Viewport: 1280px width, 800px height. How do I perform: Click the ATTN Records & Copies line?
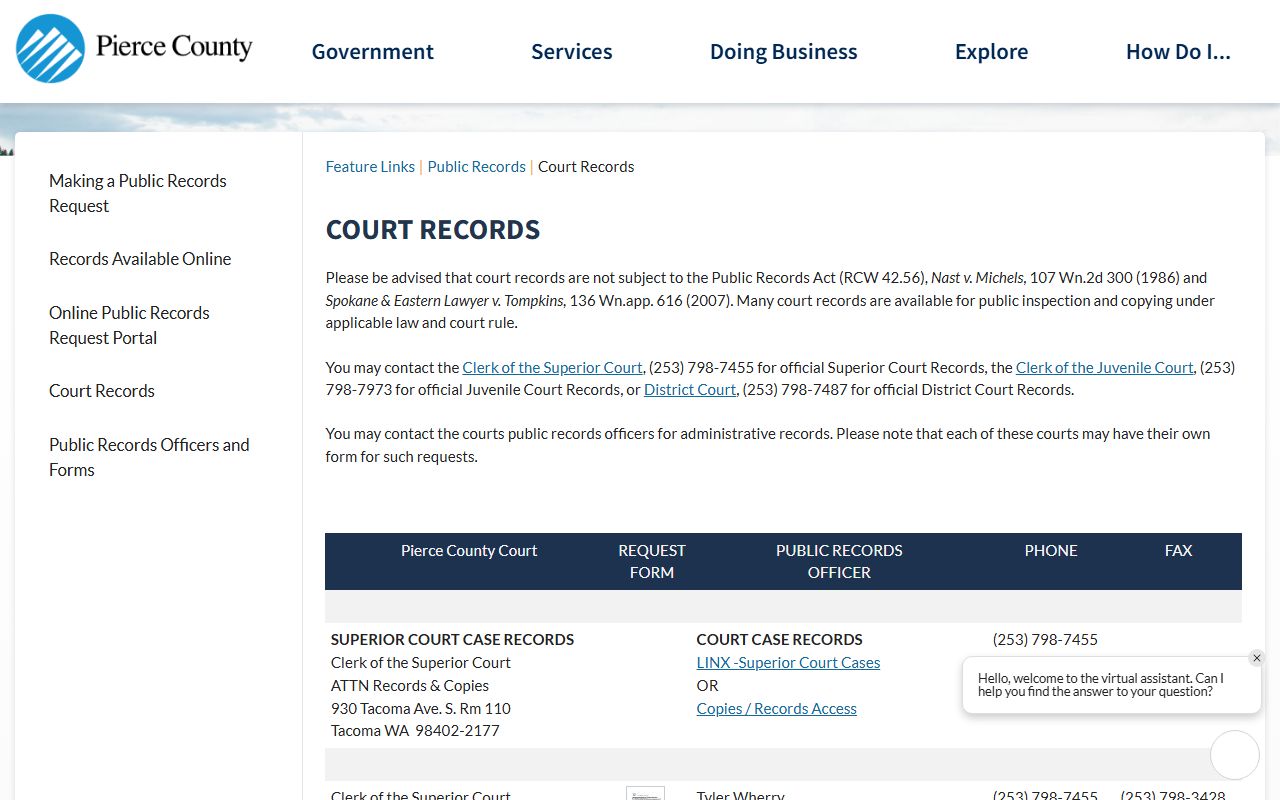tap(410, 686)
